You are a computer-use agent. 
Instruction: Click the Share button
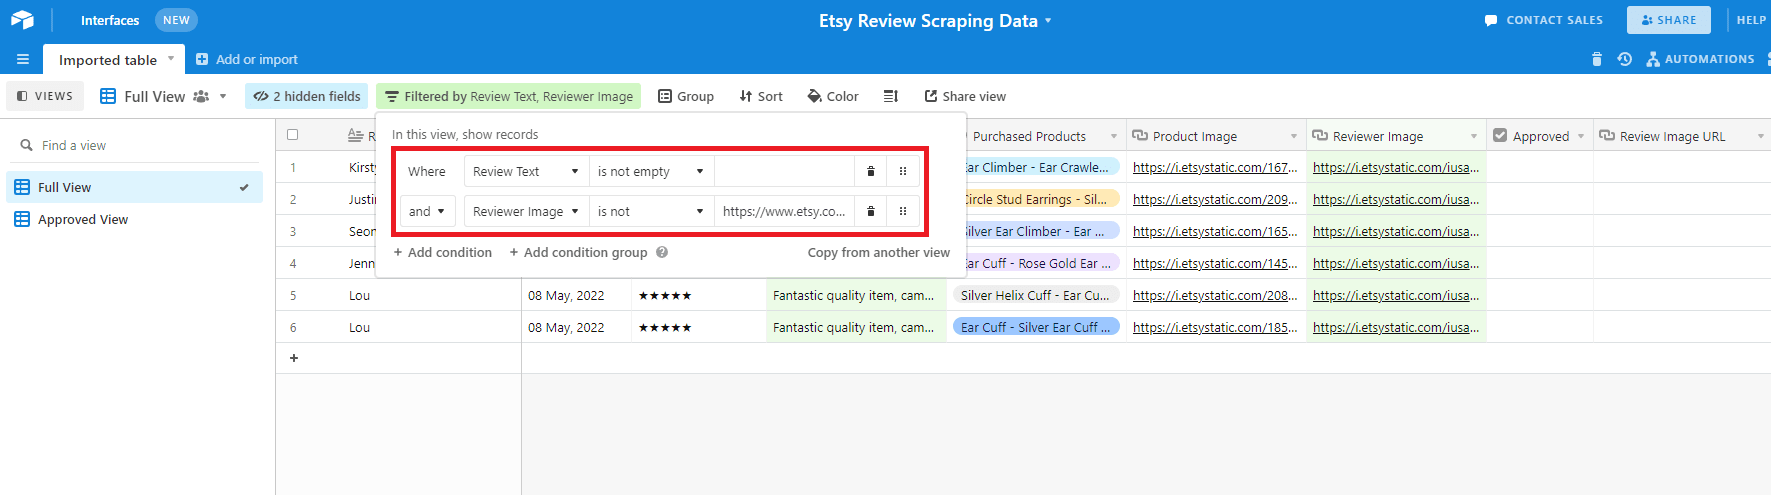1668,20
